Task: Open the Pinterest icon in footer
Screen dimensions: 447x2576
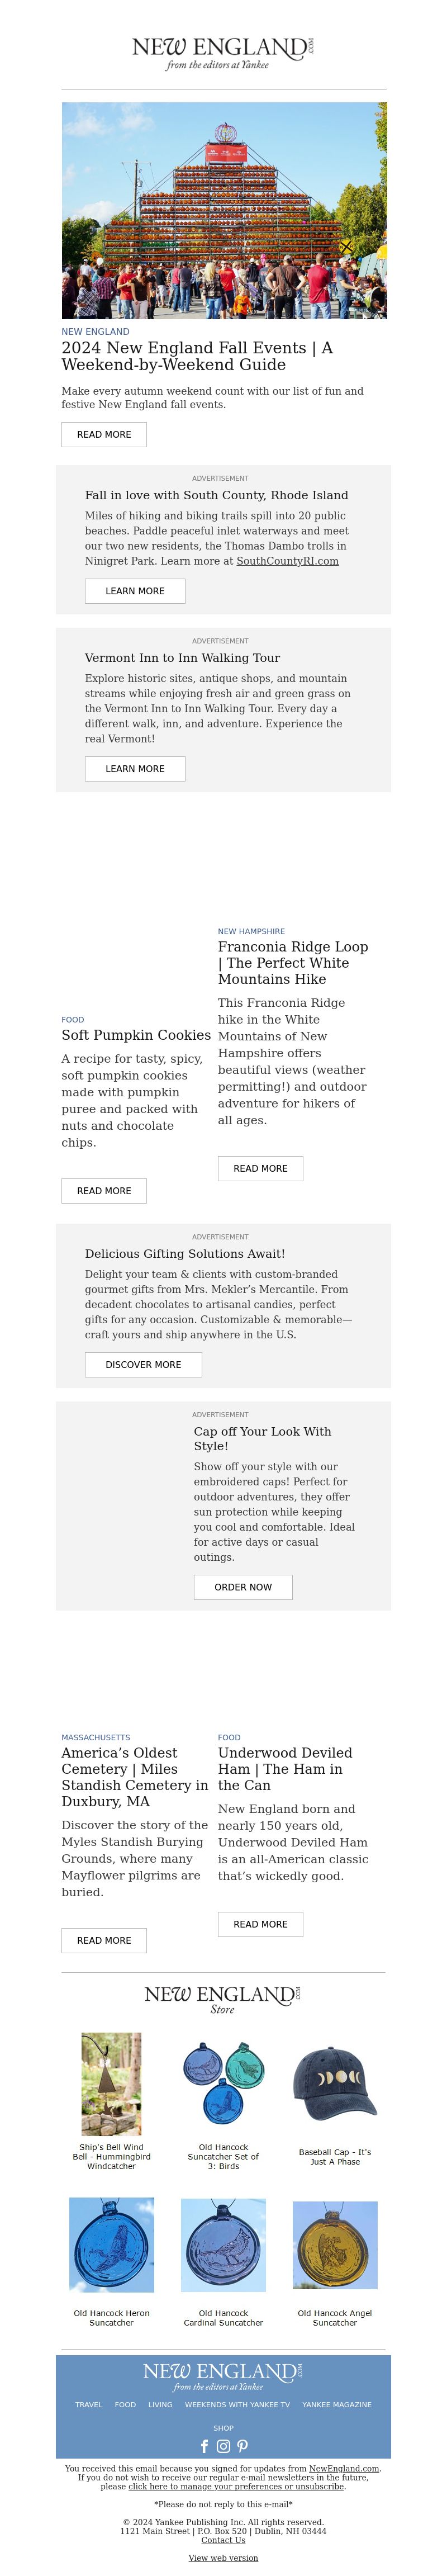Action: pos(242,2446)
